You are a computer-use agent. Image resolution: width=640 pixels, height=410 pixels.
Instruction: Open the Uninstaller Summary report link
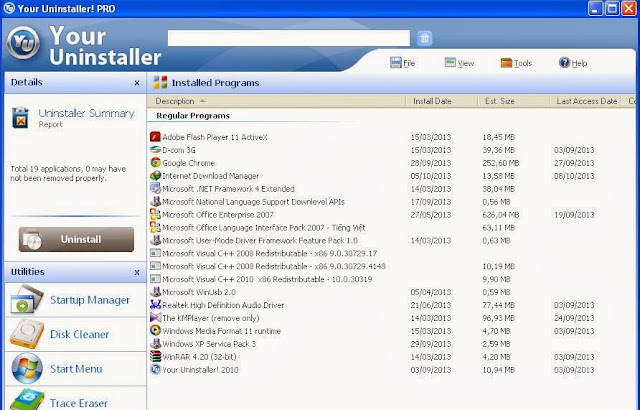[86, 113]
